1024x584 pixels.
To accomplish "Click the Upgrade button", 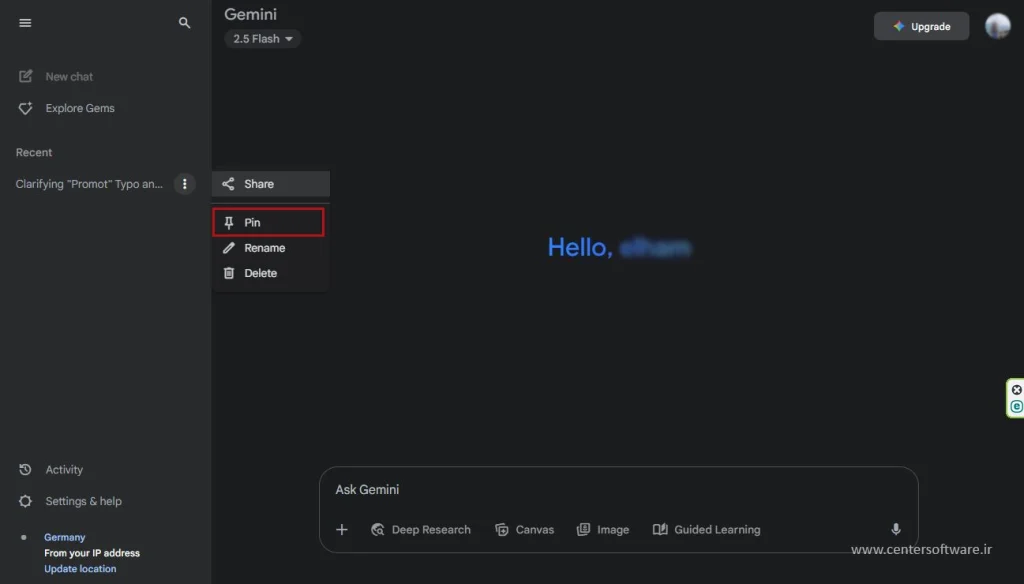I will [x=921, y=26].
